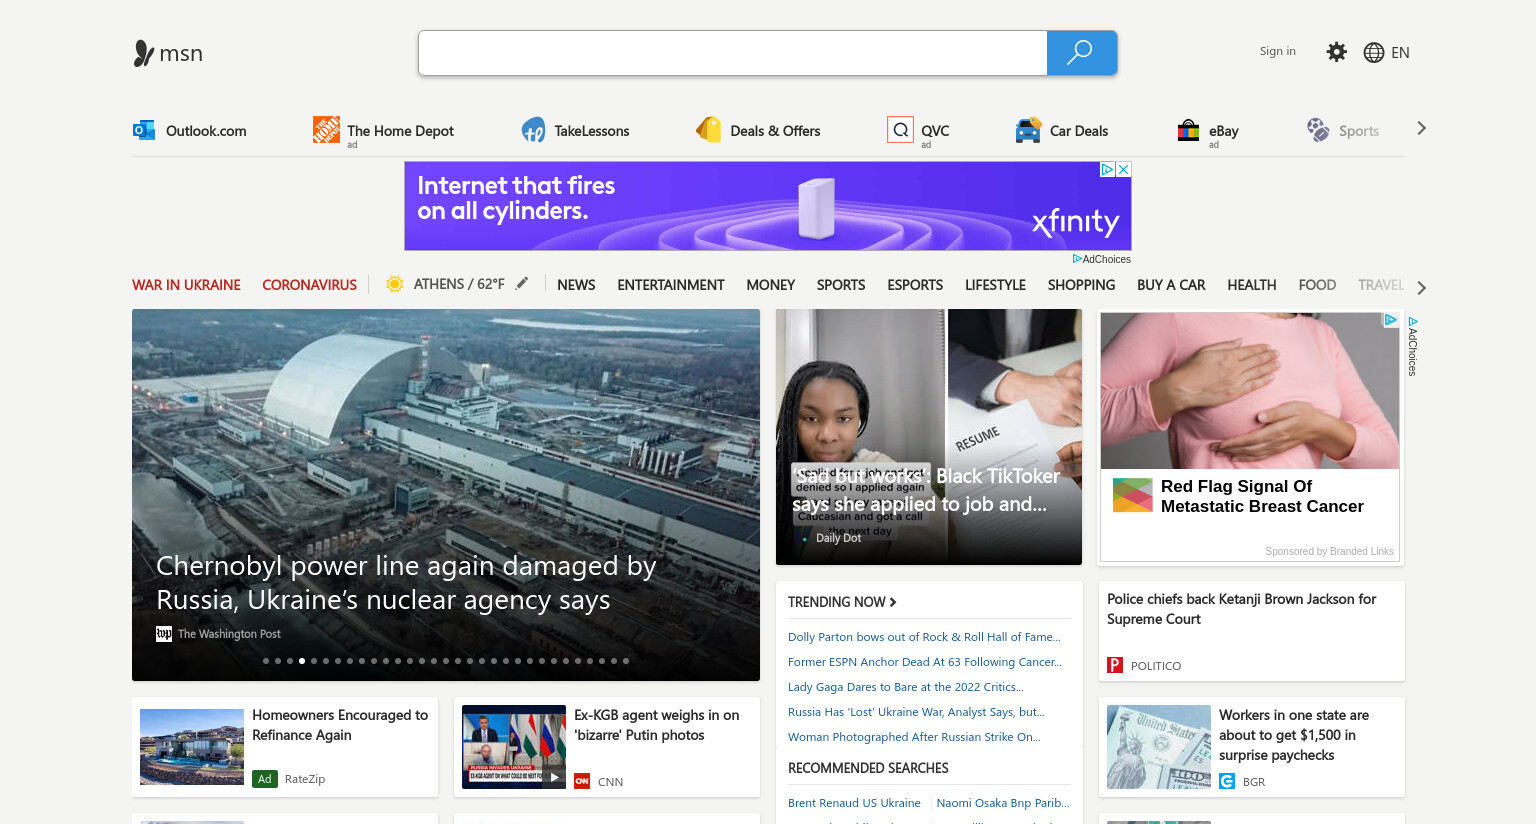Click the CNN source logo

tap(582, 781)
